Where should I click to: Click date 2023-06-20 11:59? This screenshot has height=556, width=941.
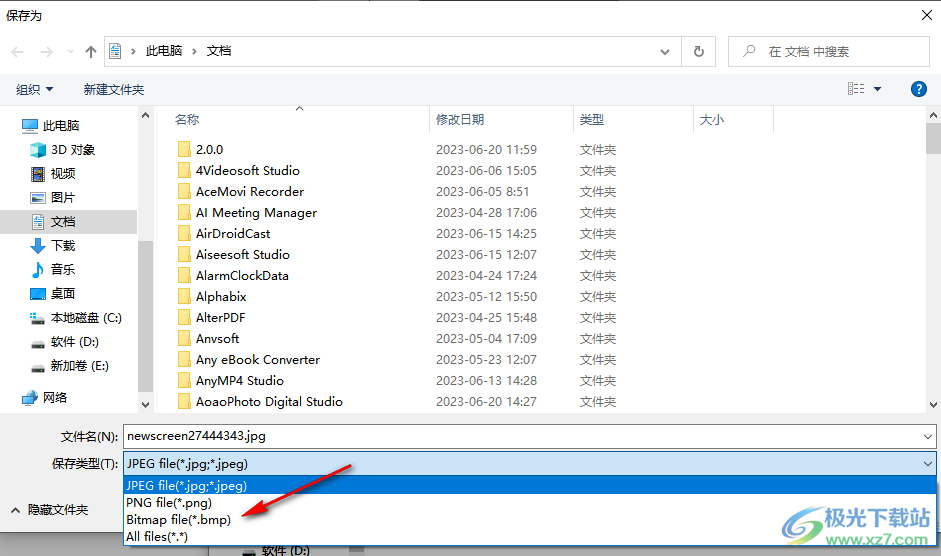486,150
